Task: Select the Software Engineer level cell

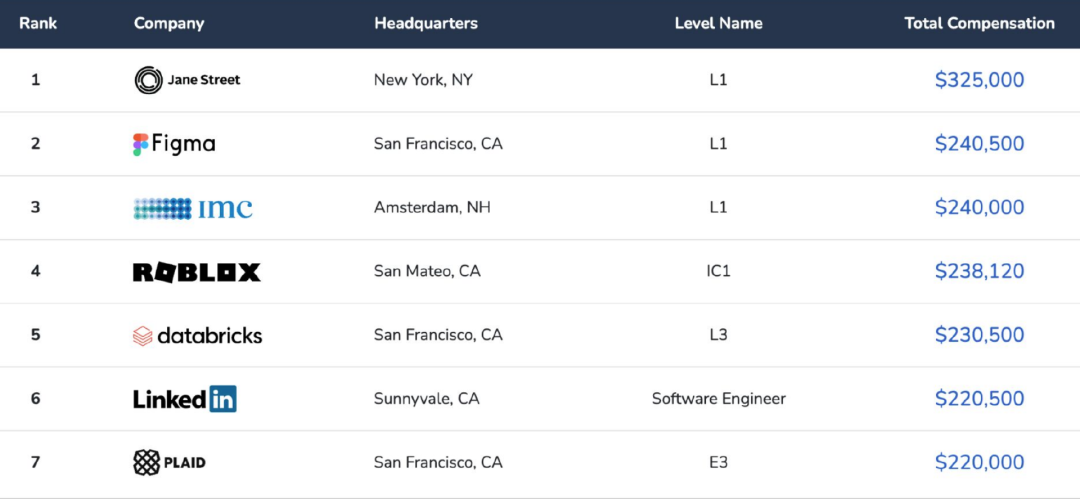Action: [x=718, y=399]
